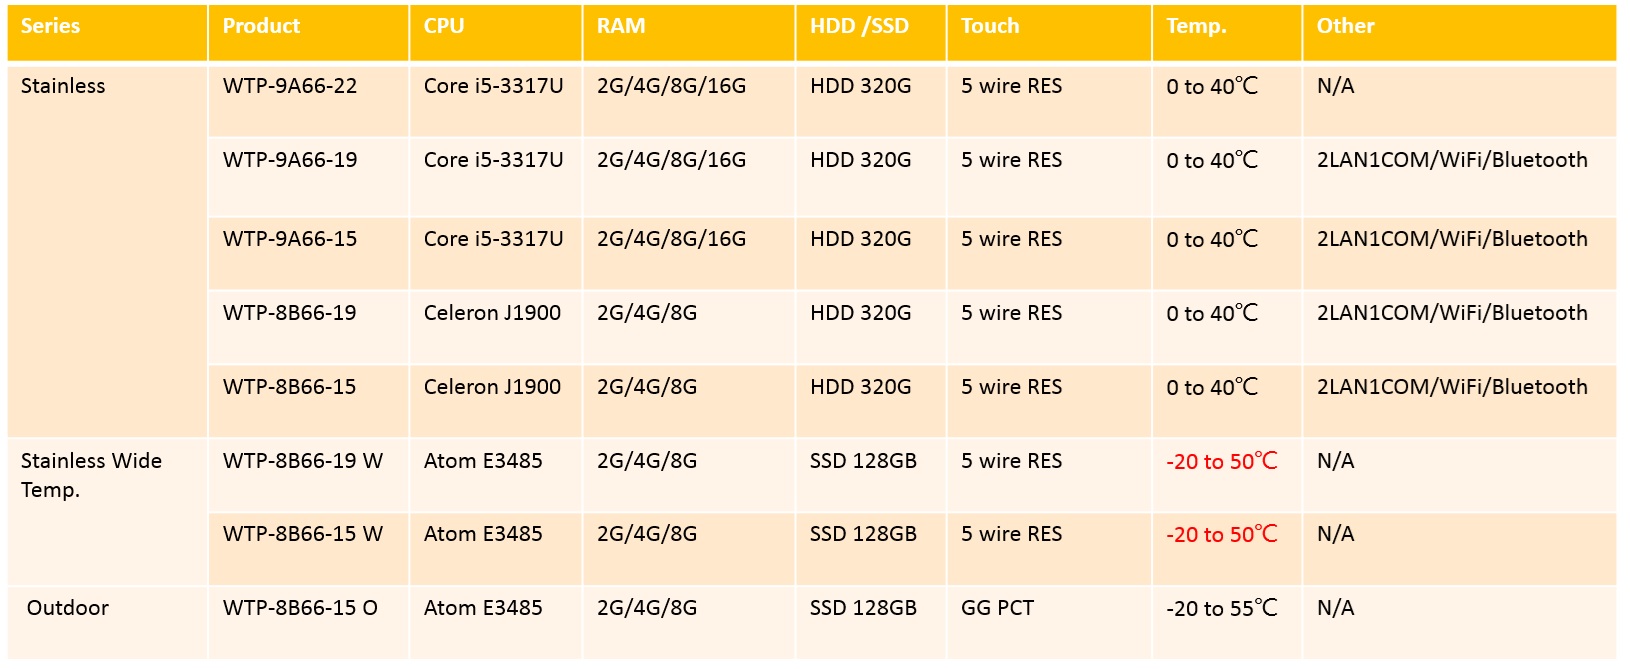The width and height of the screenshot is (1630, 669).
Task: Select the -20 to 55℃ temperature cell
Action: pyautogui.click(x=1221, y=609)
